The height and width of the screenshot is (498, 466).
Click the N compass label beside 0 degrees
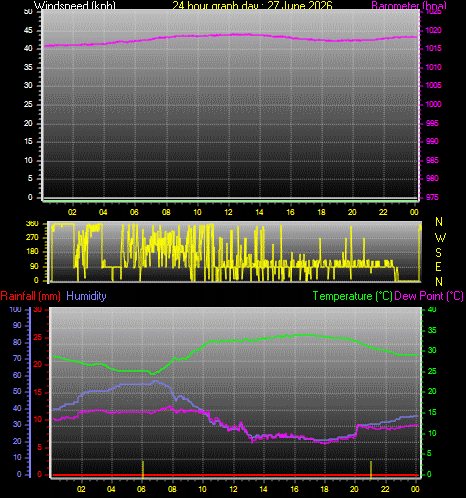pyautogui.click(x=439, y=282)
